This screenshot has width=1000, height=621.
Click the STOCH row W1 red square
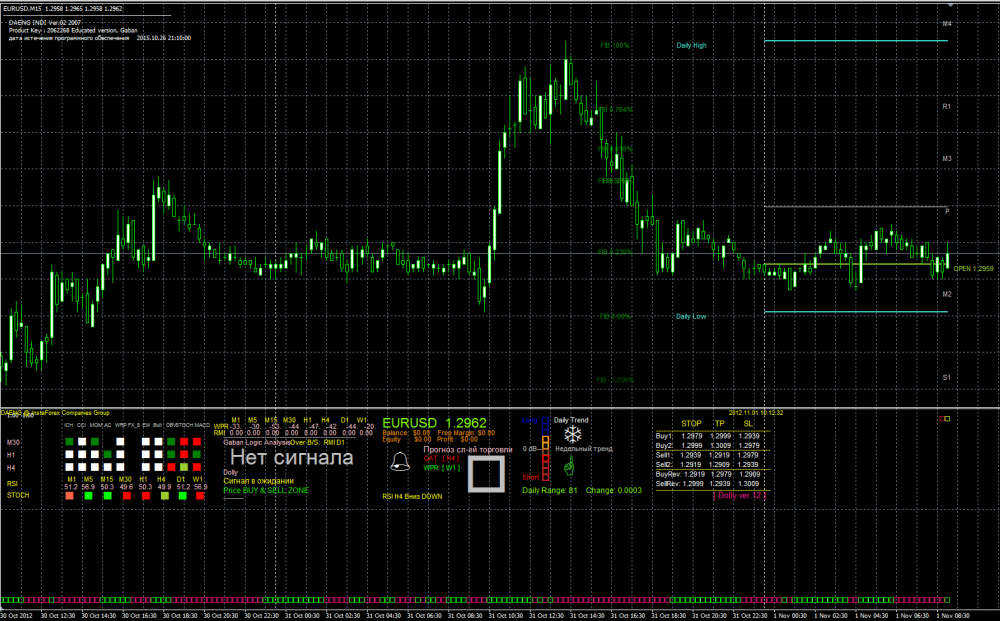point(200,495)
